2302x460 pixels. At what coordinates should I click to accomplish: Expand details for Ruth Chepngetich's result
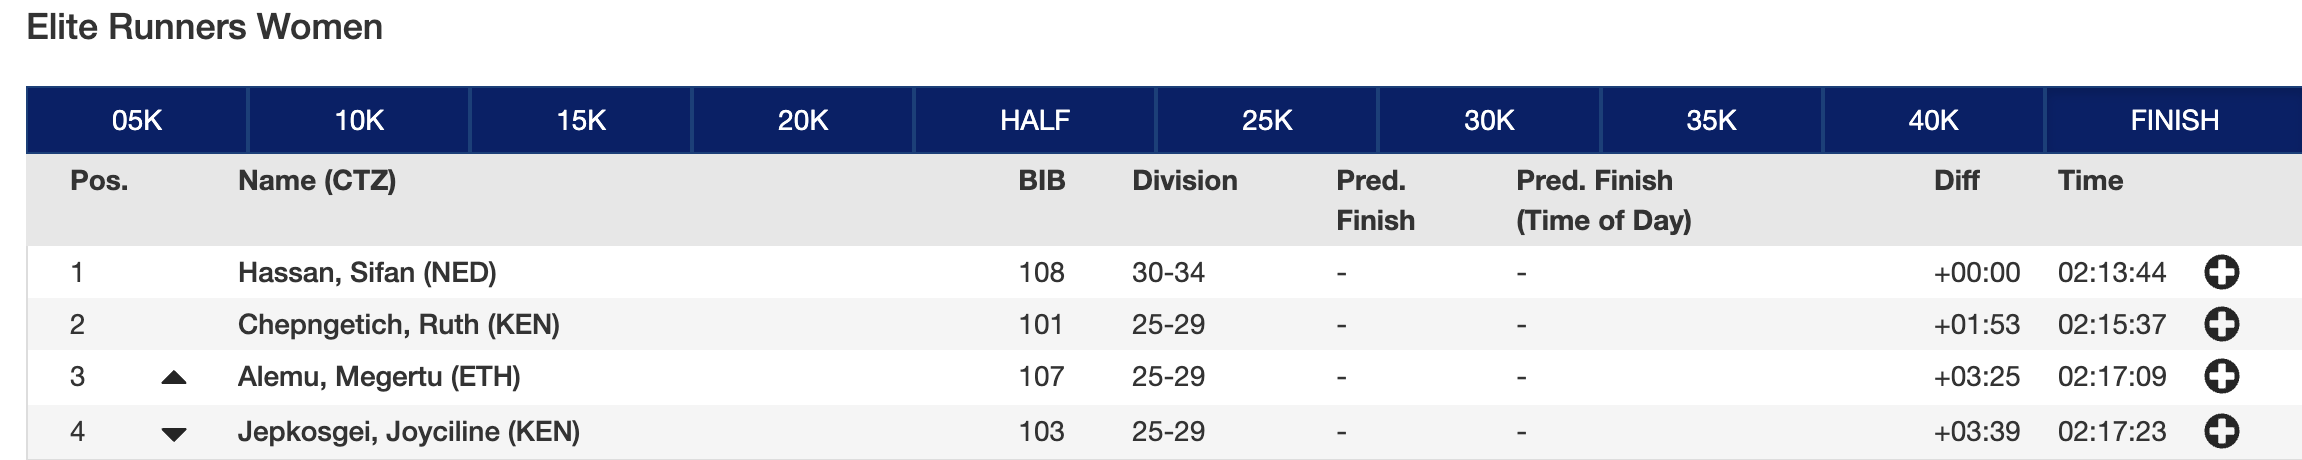coord(2221,324)
